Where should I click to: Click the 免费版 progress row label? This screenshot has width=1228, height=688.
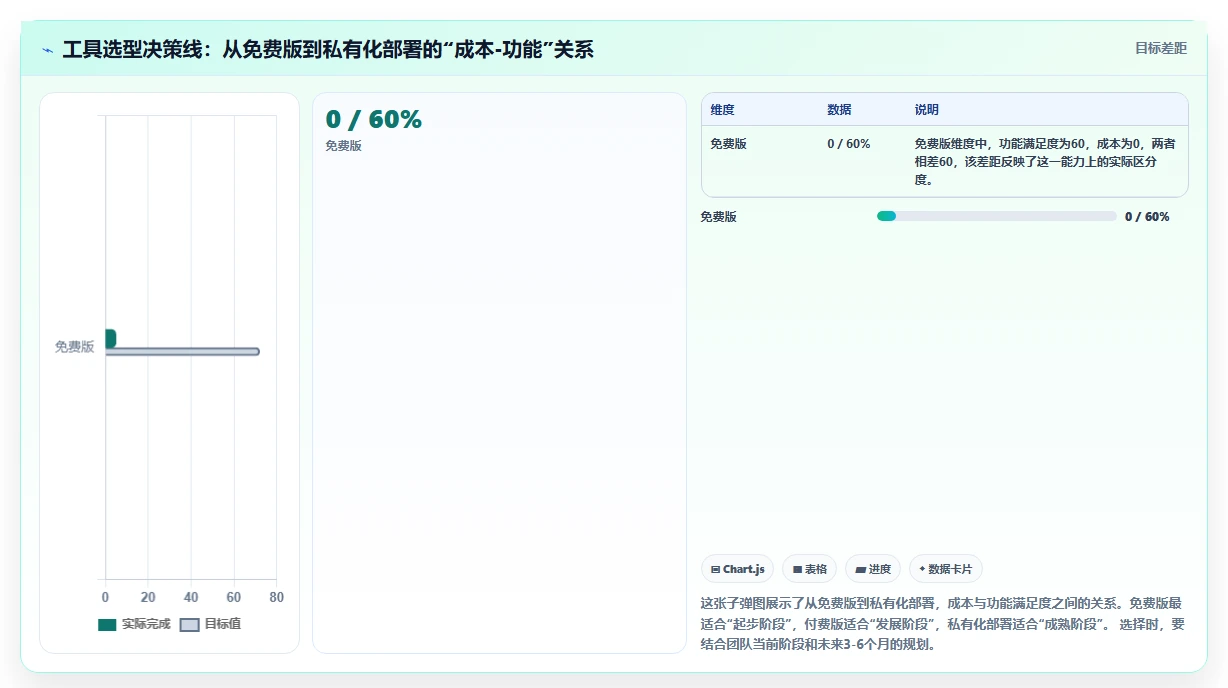718,217
